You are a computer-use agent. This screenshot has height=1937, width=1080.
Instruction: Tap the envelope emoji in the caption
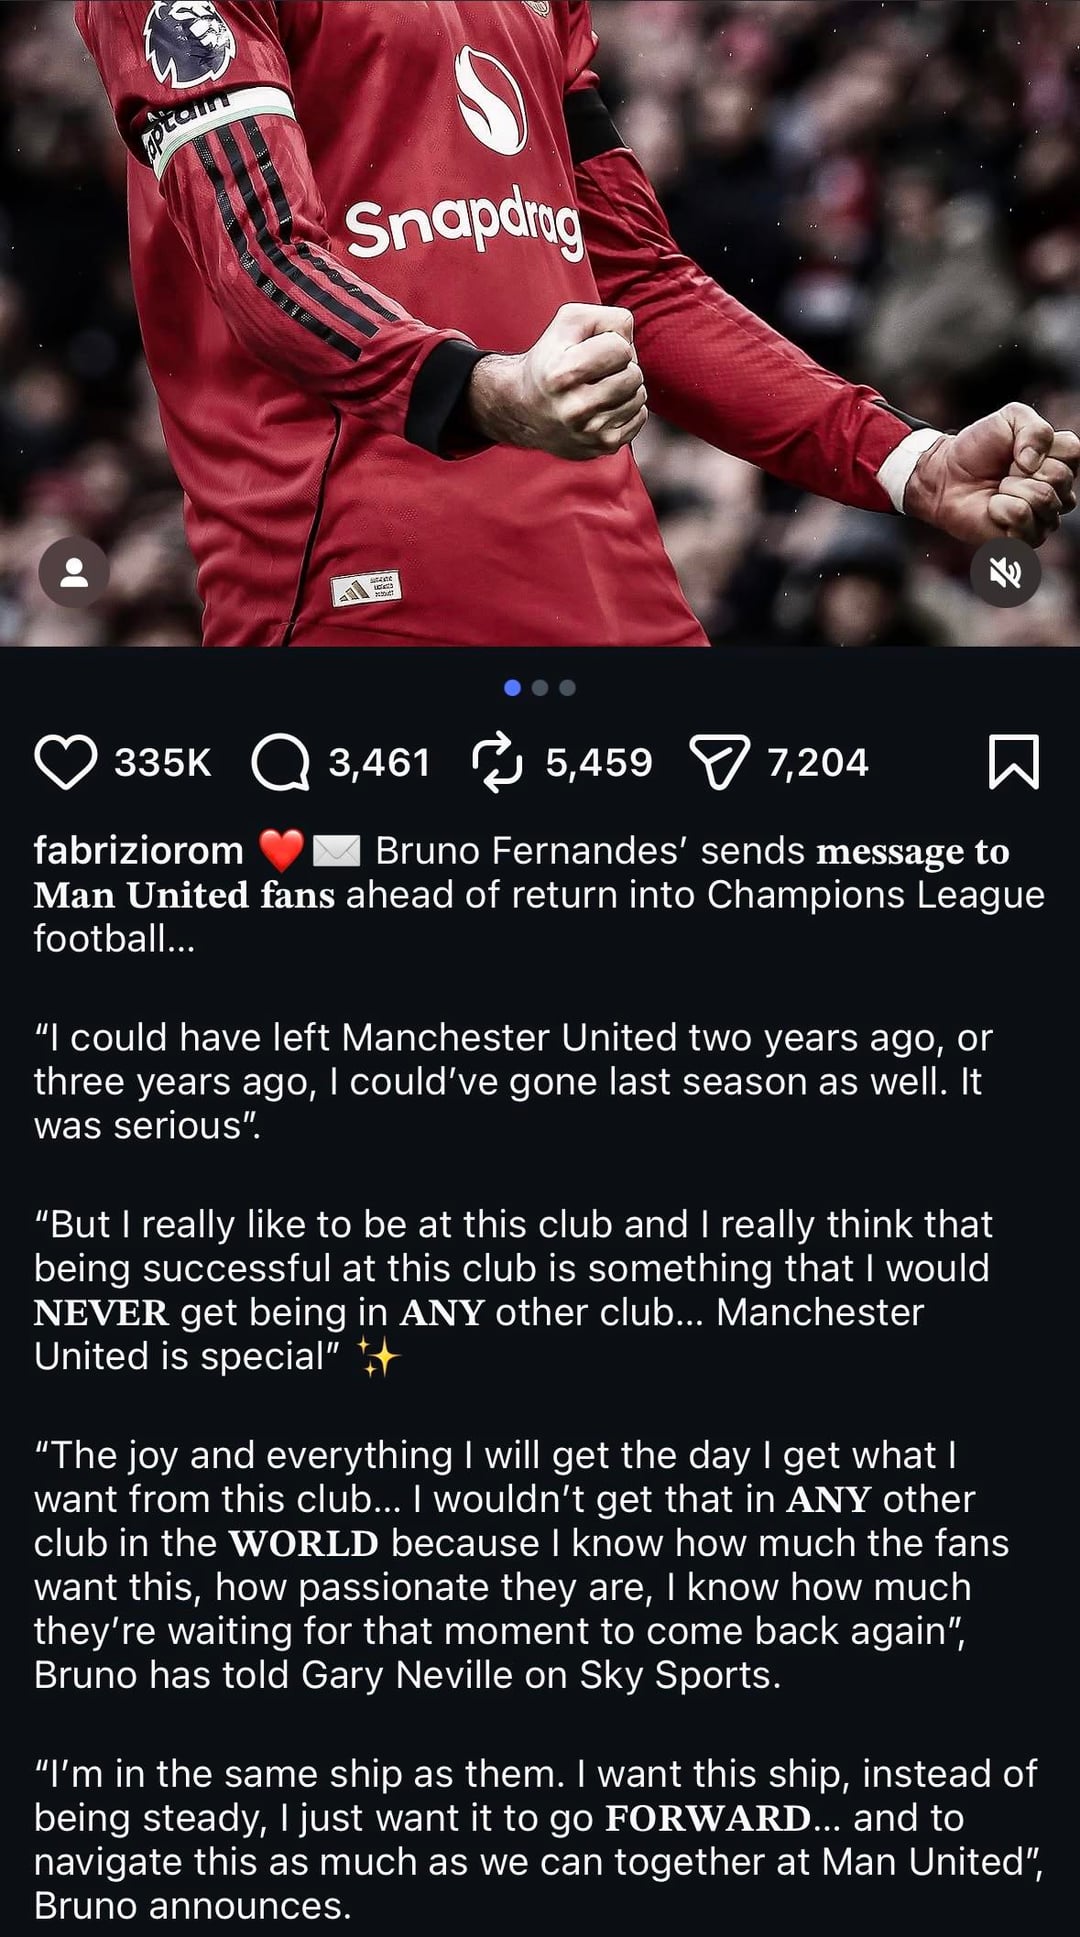[336, 852]
